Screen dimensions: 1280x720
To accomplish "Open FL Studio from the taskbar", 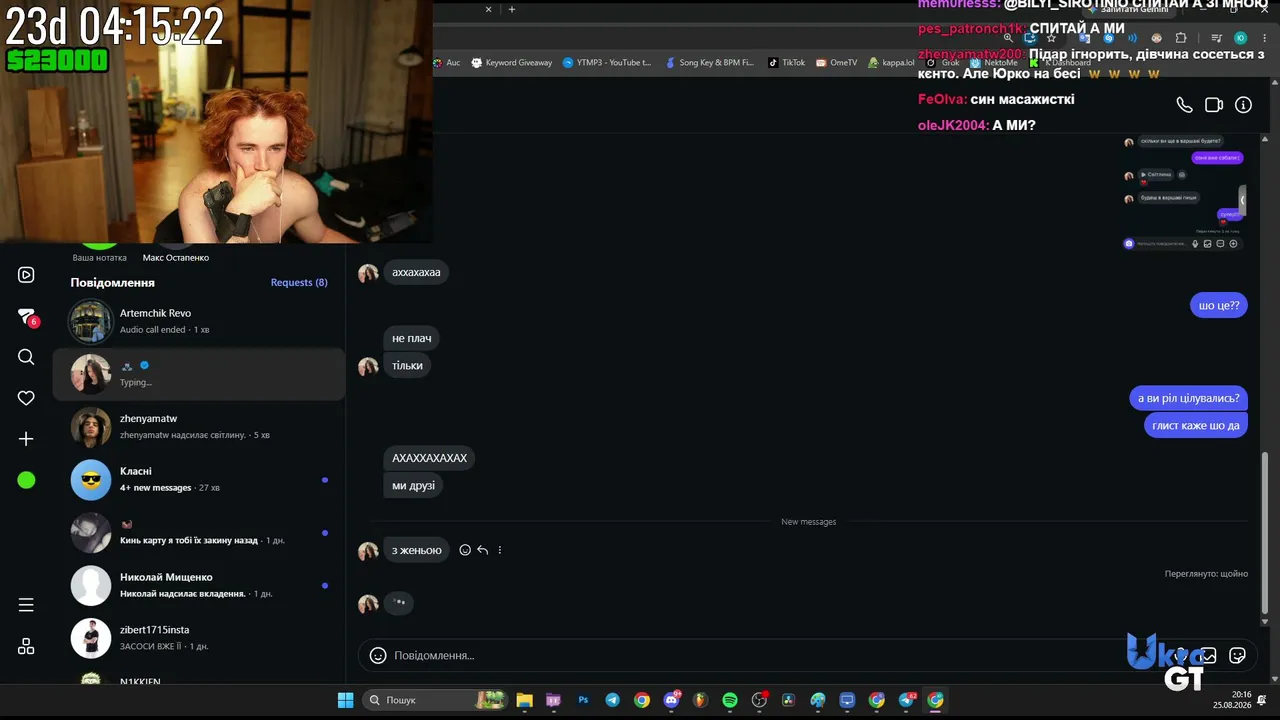I will 700,700.
